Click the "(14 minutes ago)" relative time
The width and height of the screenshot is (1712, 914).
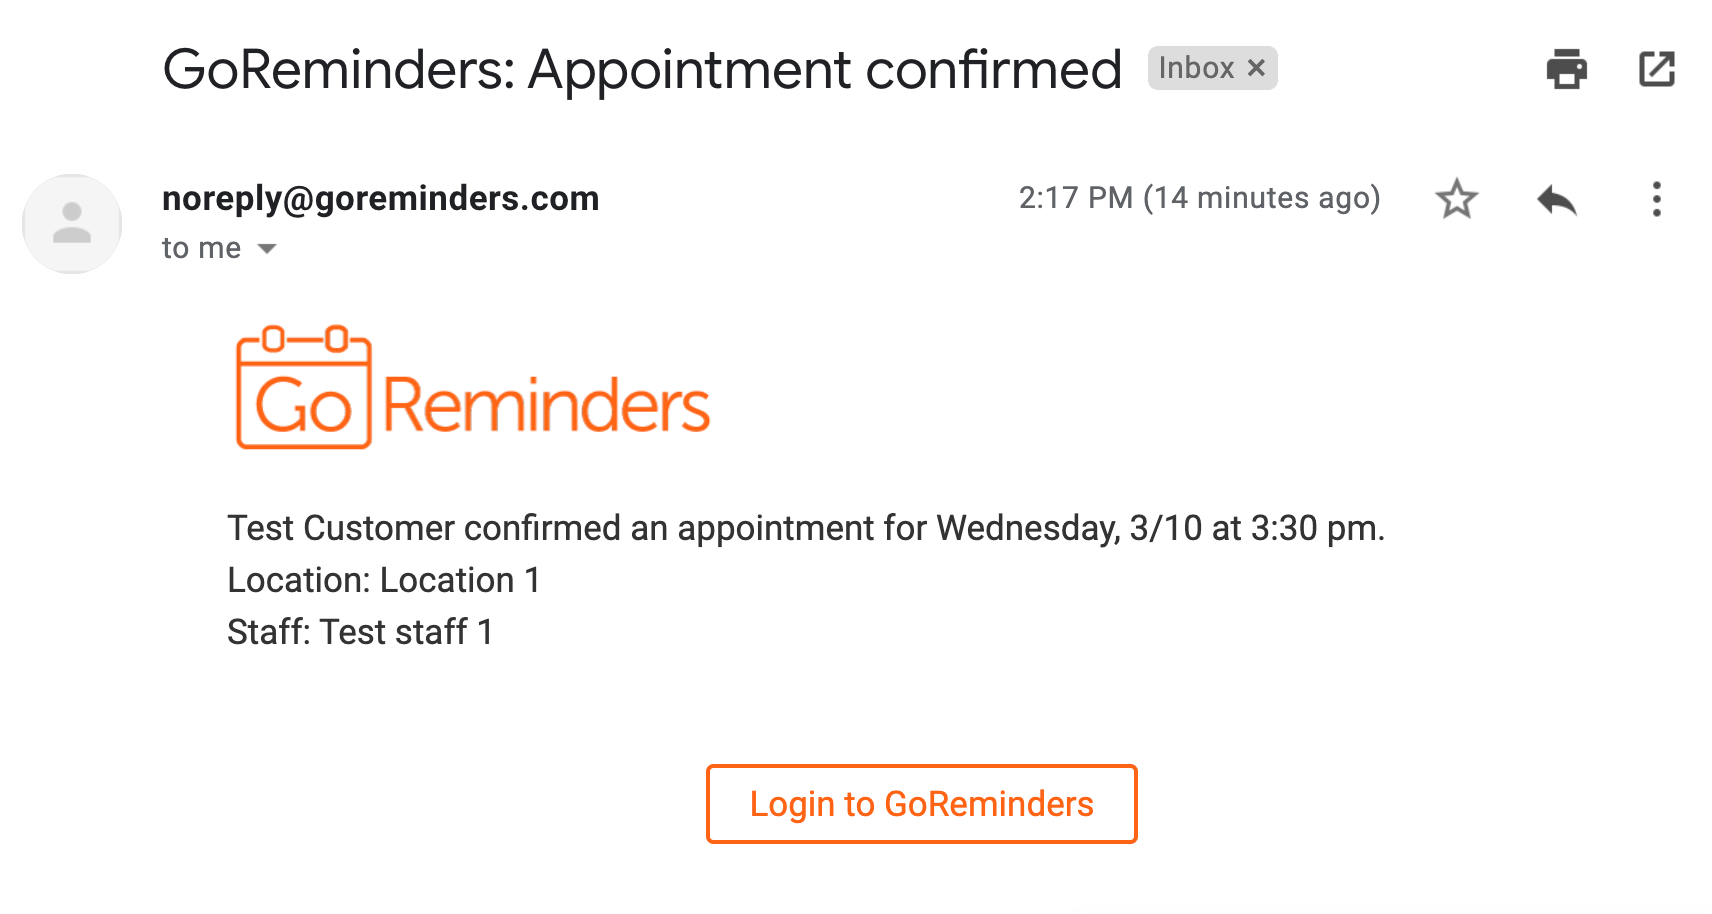coord(1261,198)
